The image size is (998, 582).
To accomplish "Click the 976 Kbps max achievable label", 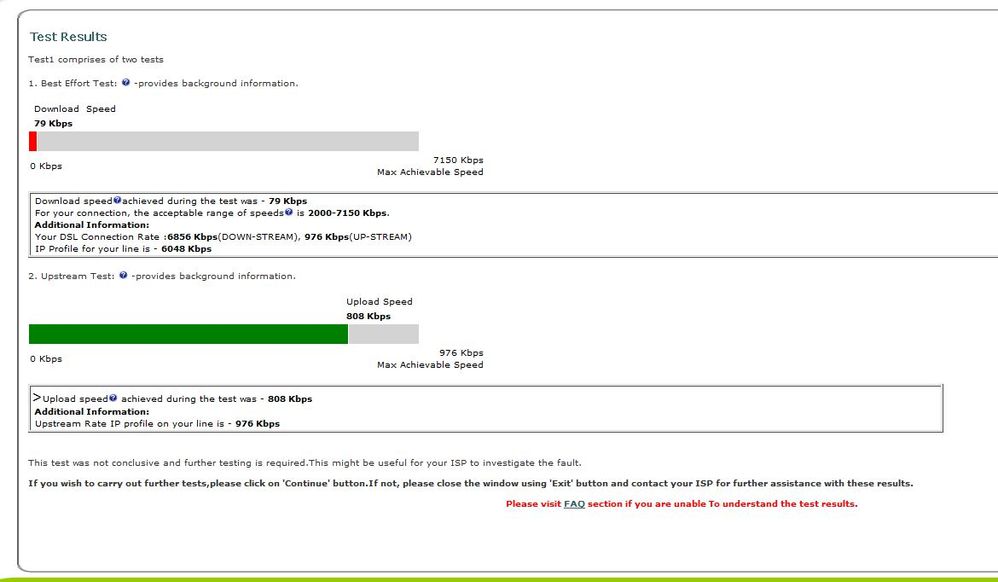I will [461, 353].
